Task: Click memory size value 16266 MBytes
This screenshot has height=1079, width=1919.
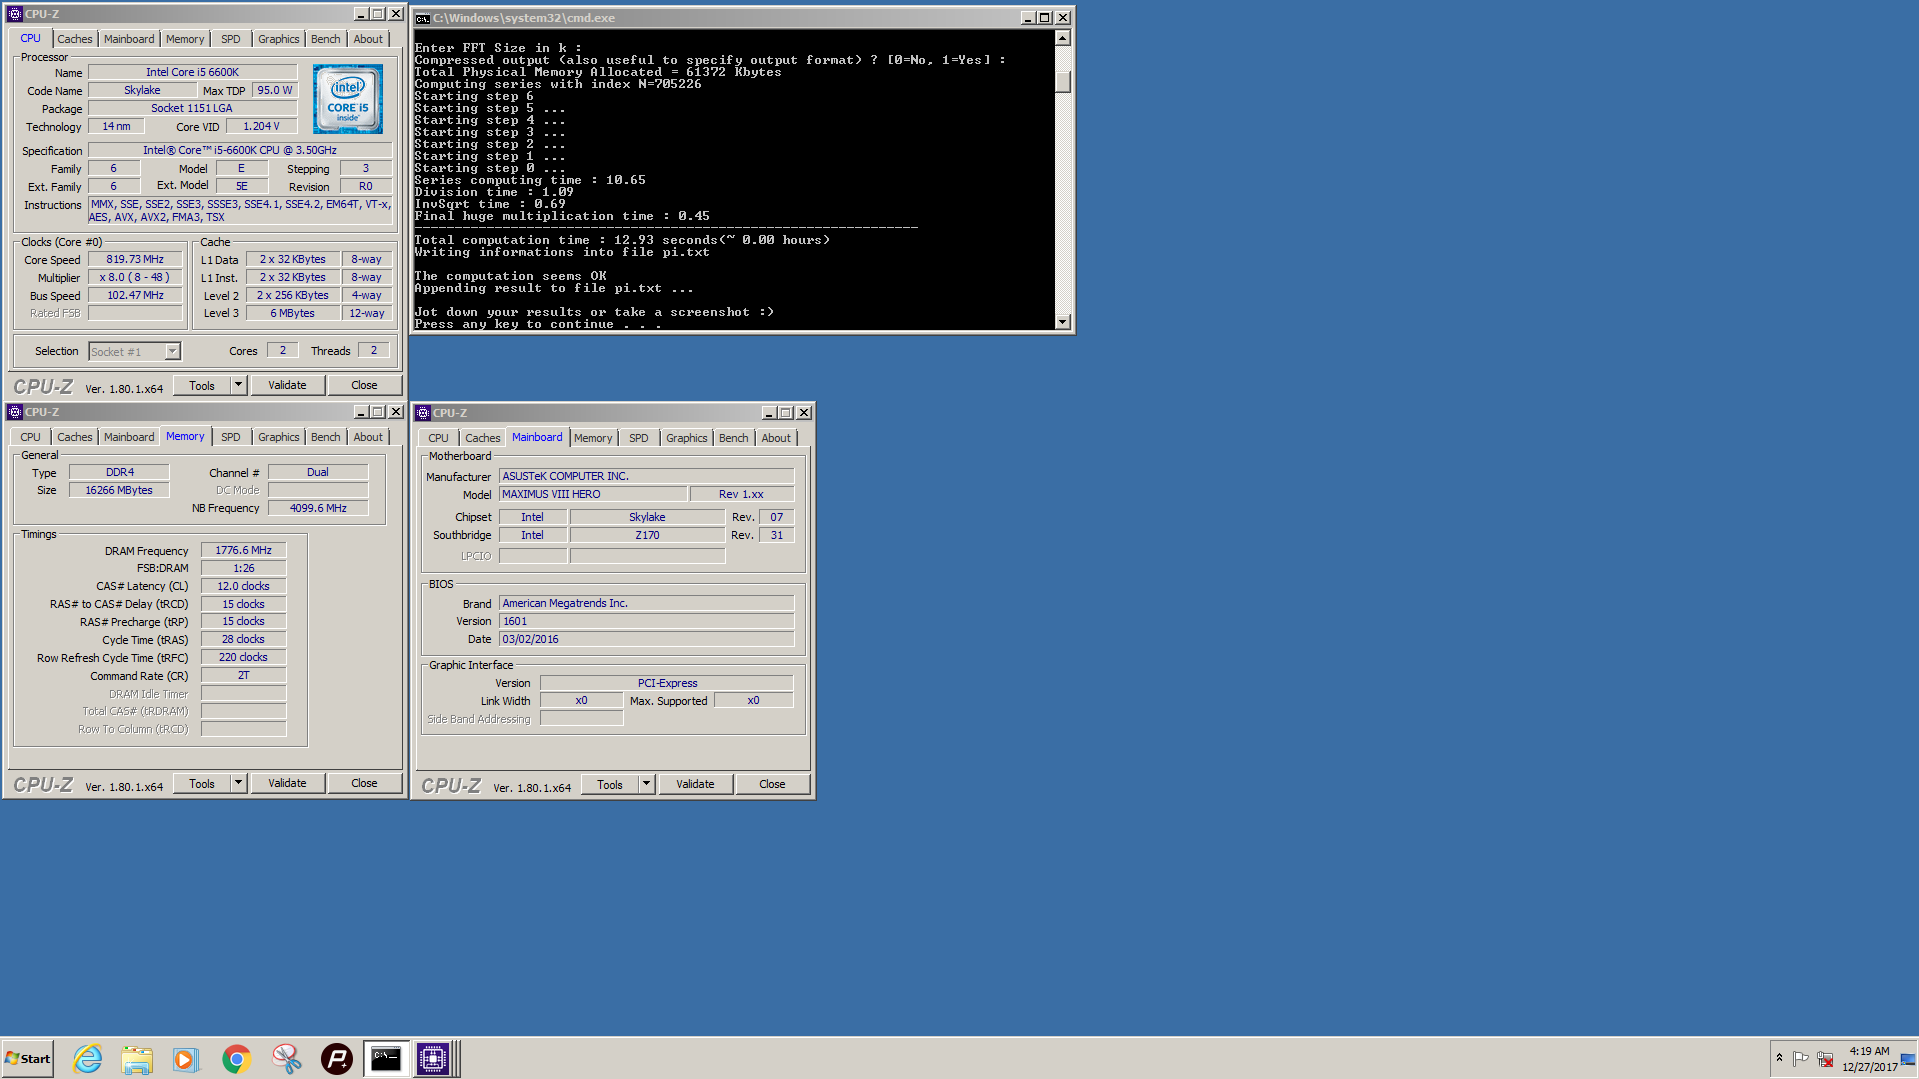Action: pyautogui.click(x=119, y=490)
